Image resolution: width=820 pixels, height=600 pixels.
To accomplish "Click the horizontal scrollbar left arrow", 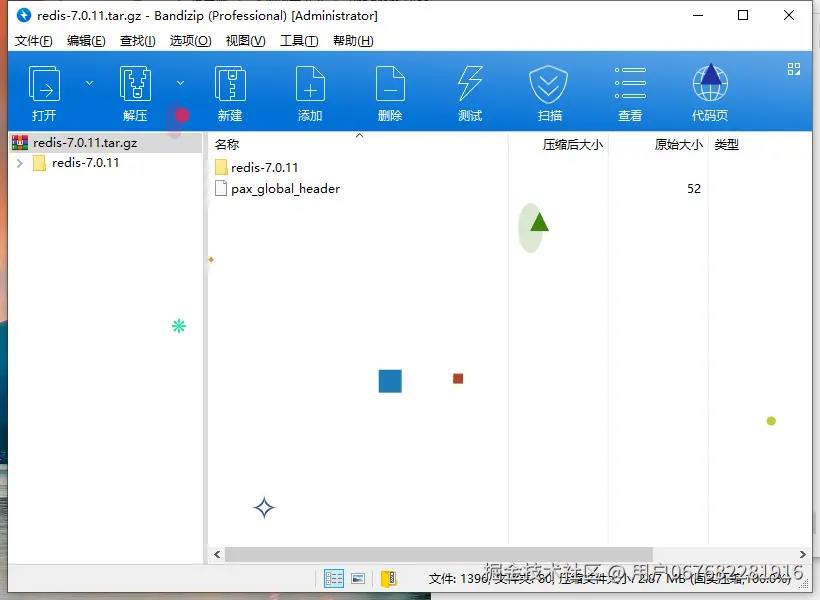I will (x=217, y=554).
